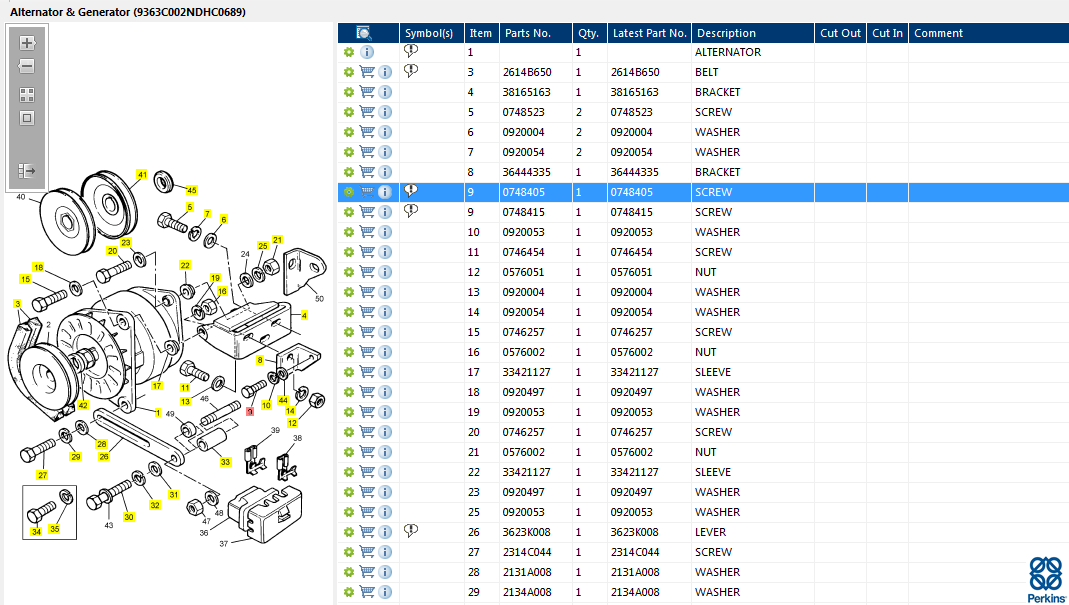
Task: Select the LEVER description cell
Action: [x=710, y=532]
